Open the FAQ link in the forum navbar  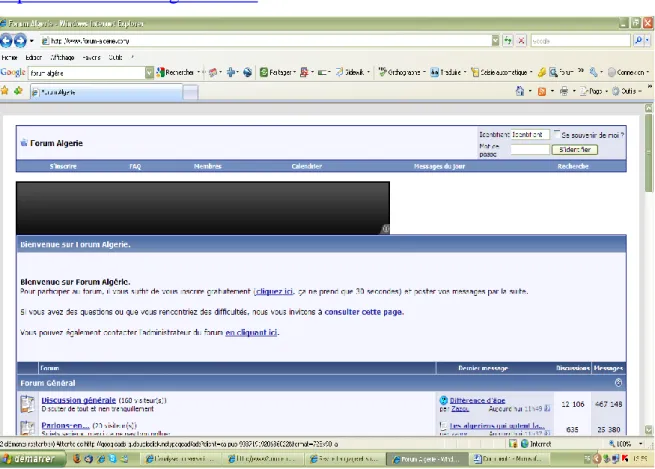[x=135, y=166]
